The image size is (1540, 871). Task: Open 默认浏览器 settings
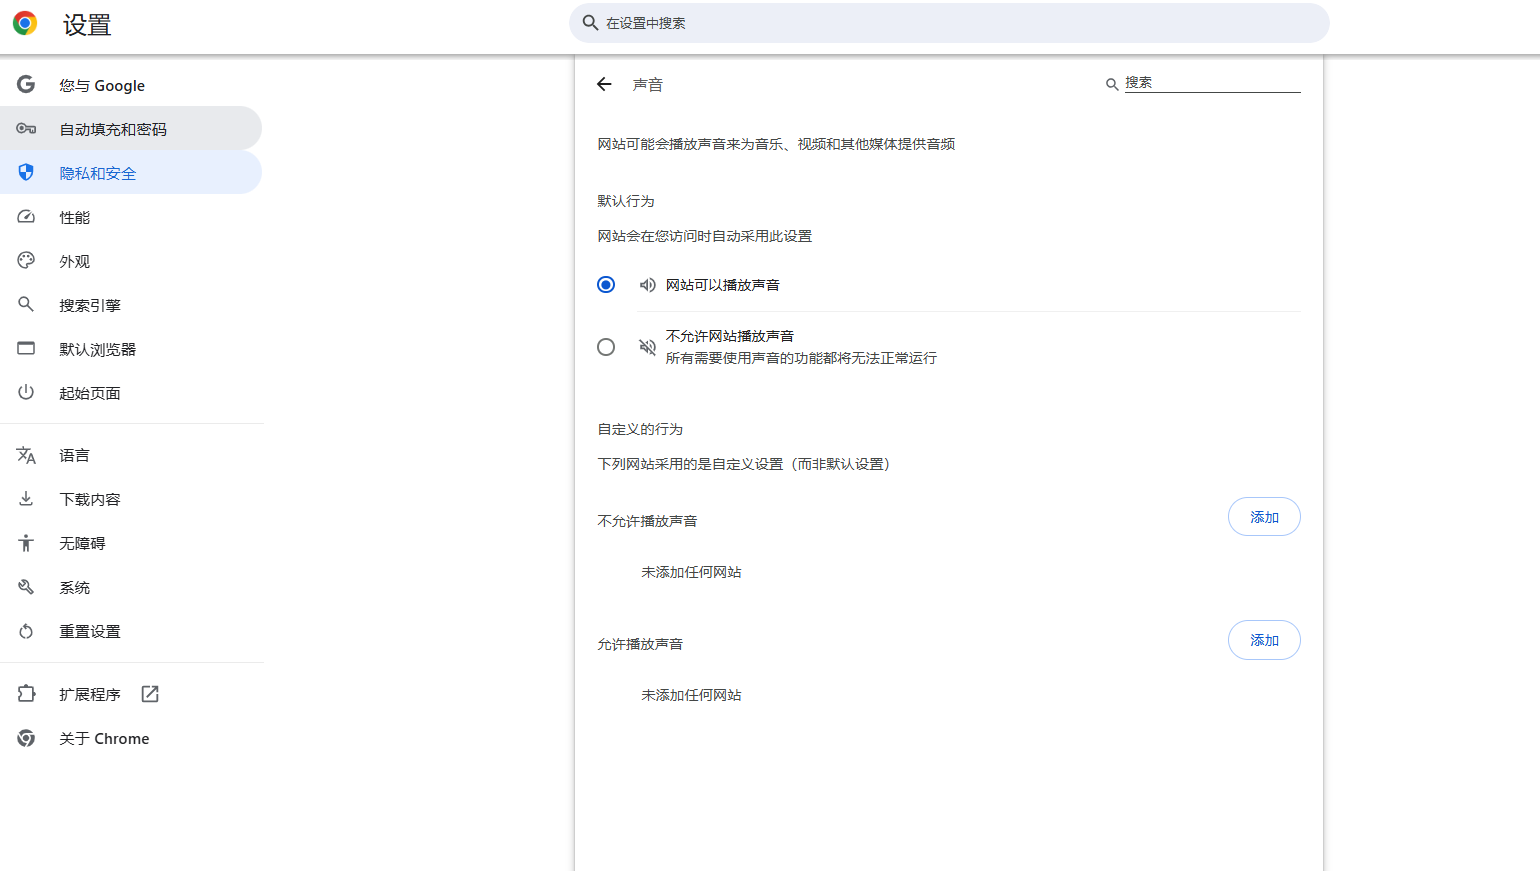[x=131, y=349]
